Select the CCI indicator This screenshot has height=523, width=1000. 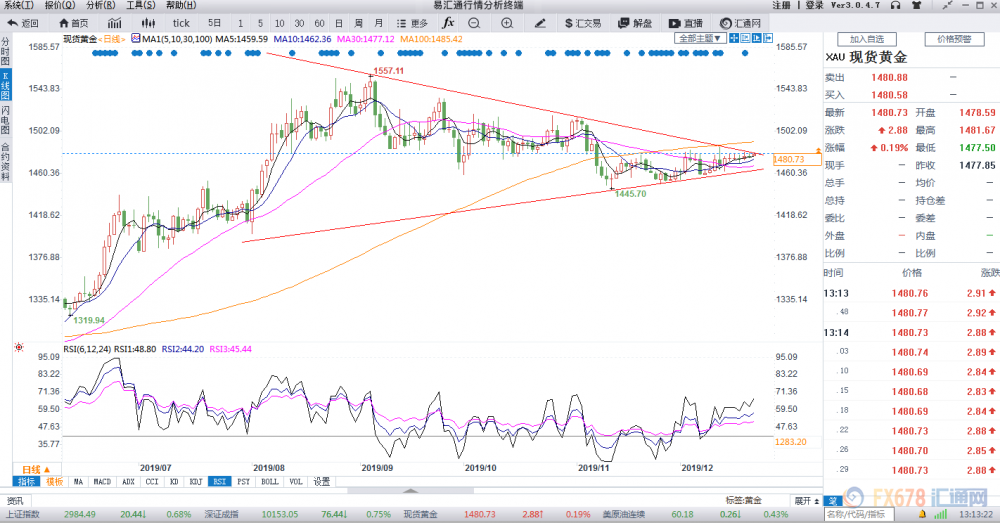[152, 482]
